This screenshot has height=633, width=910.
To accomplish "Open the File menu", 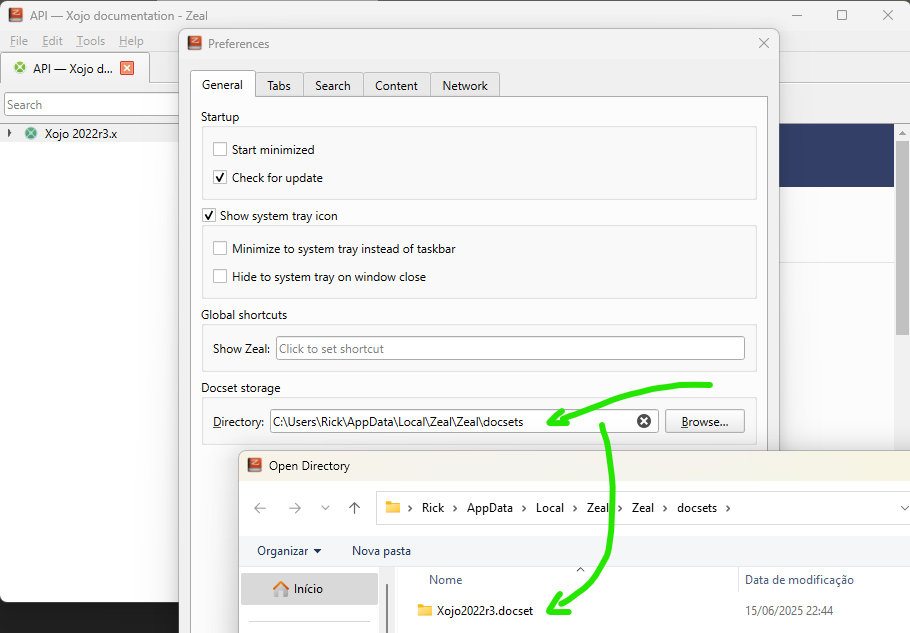I will (x=19, y=41).
